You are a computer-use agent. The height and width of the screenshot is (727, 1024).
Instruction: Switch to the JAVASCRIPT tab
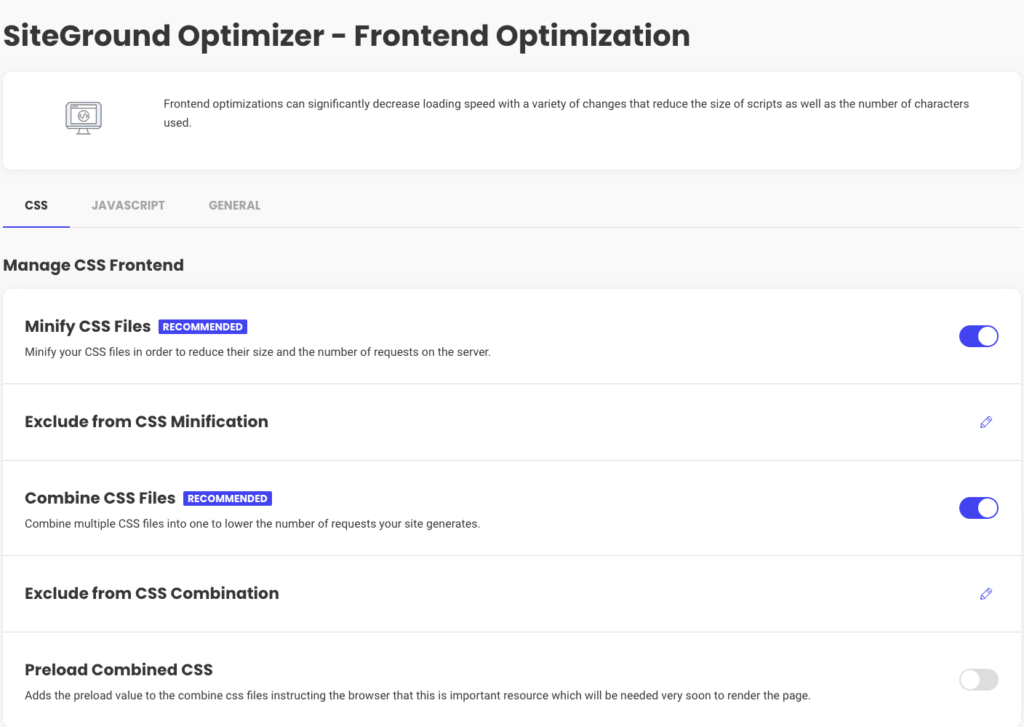(128, 205)
